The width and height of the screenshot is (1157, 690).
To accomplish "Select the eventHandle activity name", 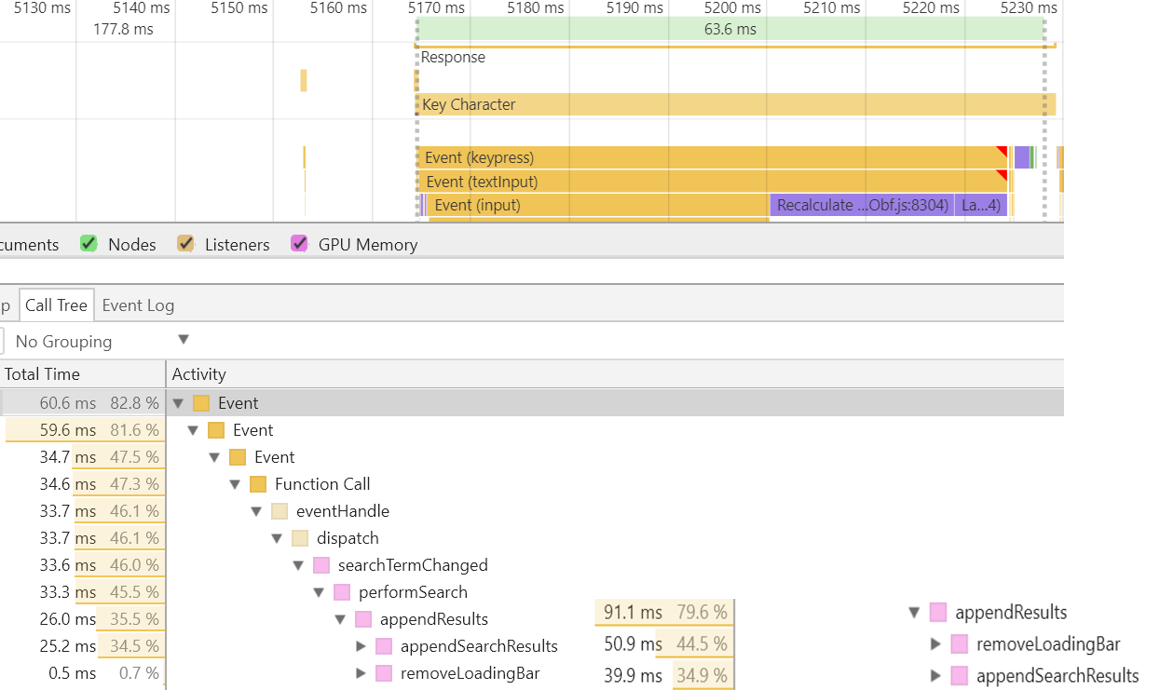I will [x=342, y=511].
